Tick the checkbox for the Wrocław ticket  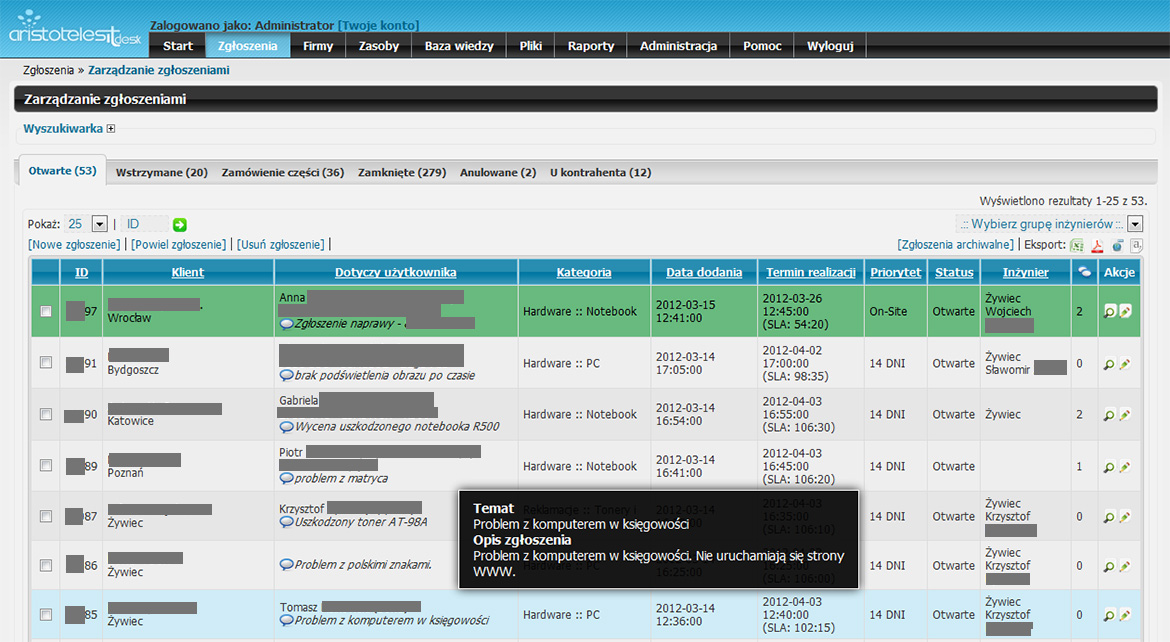click(x=46, y=311)
